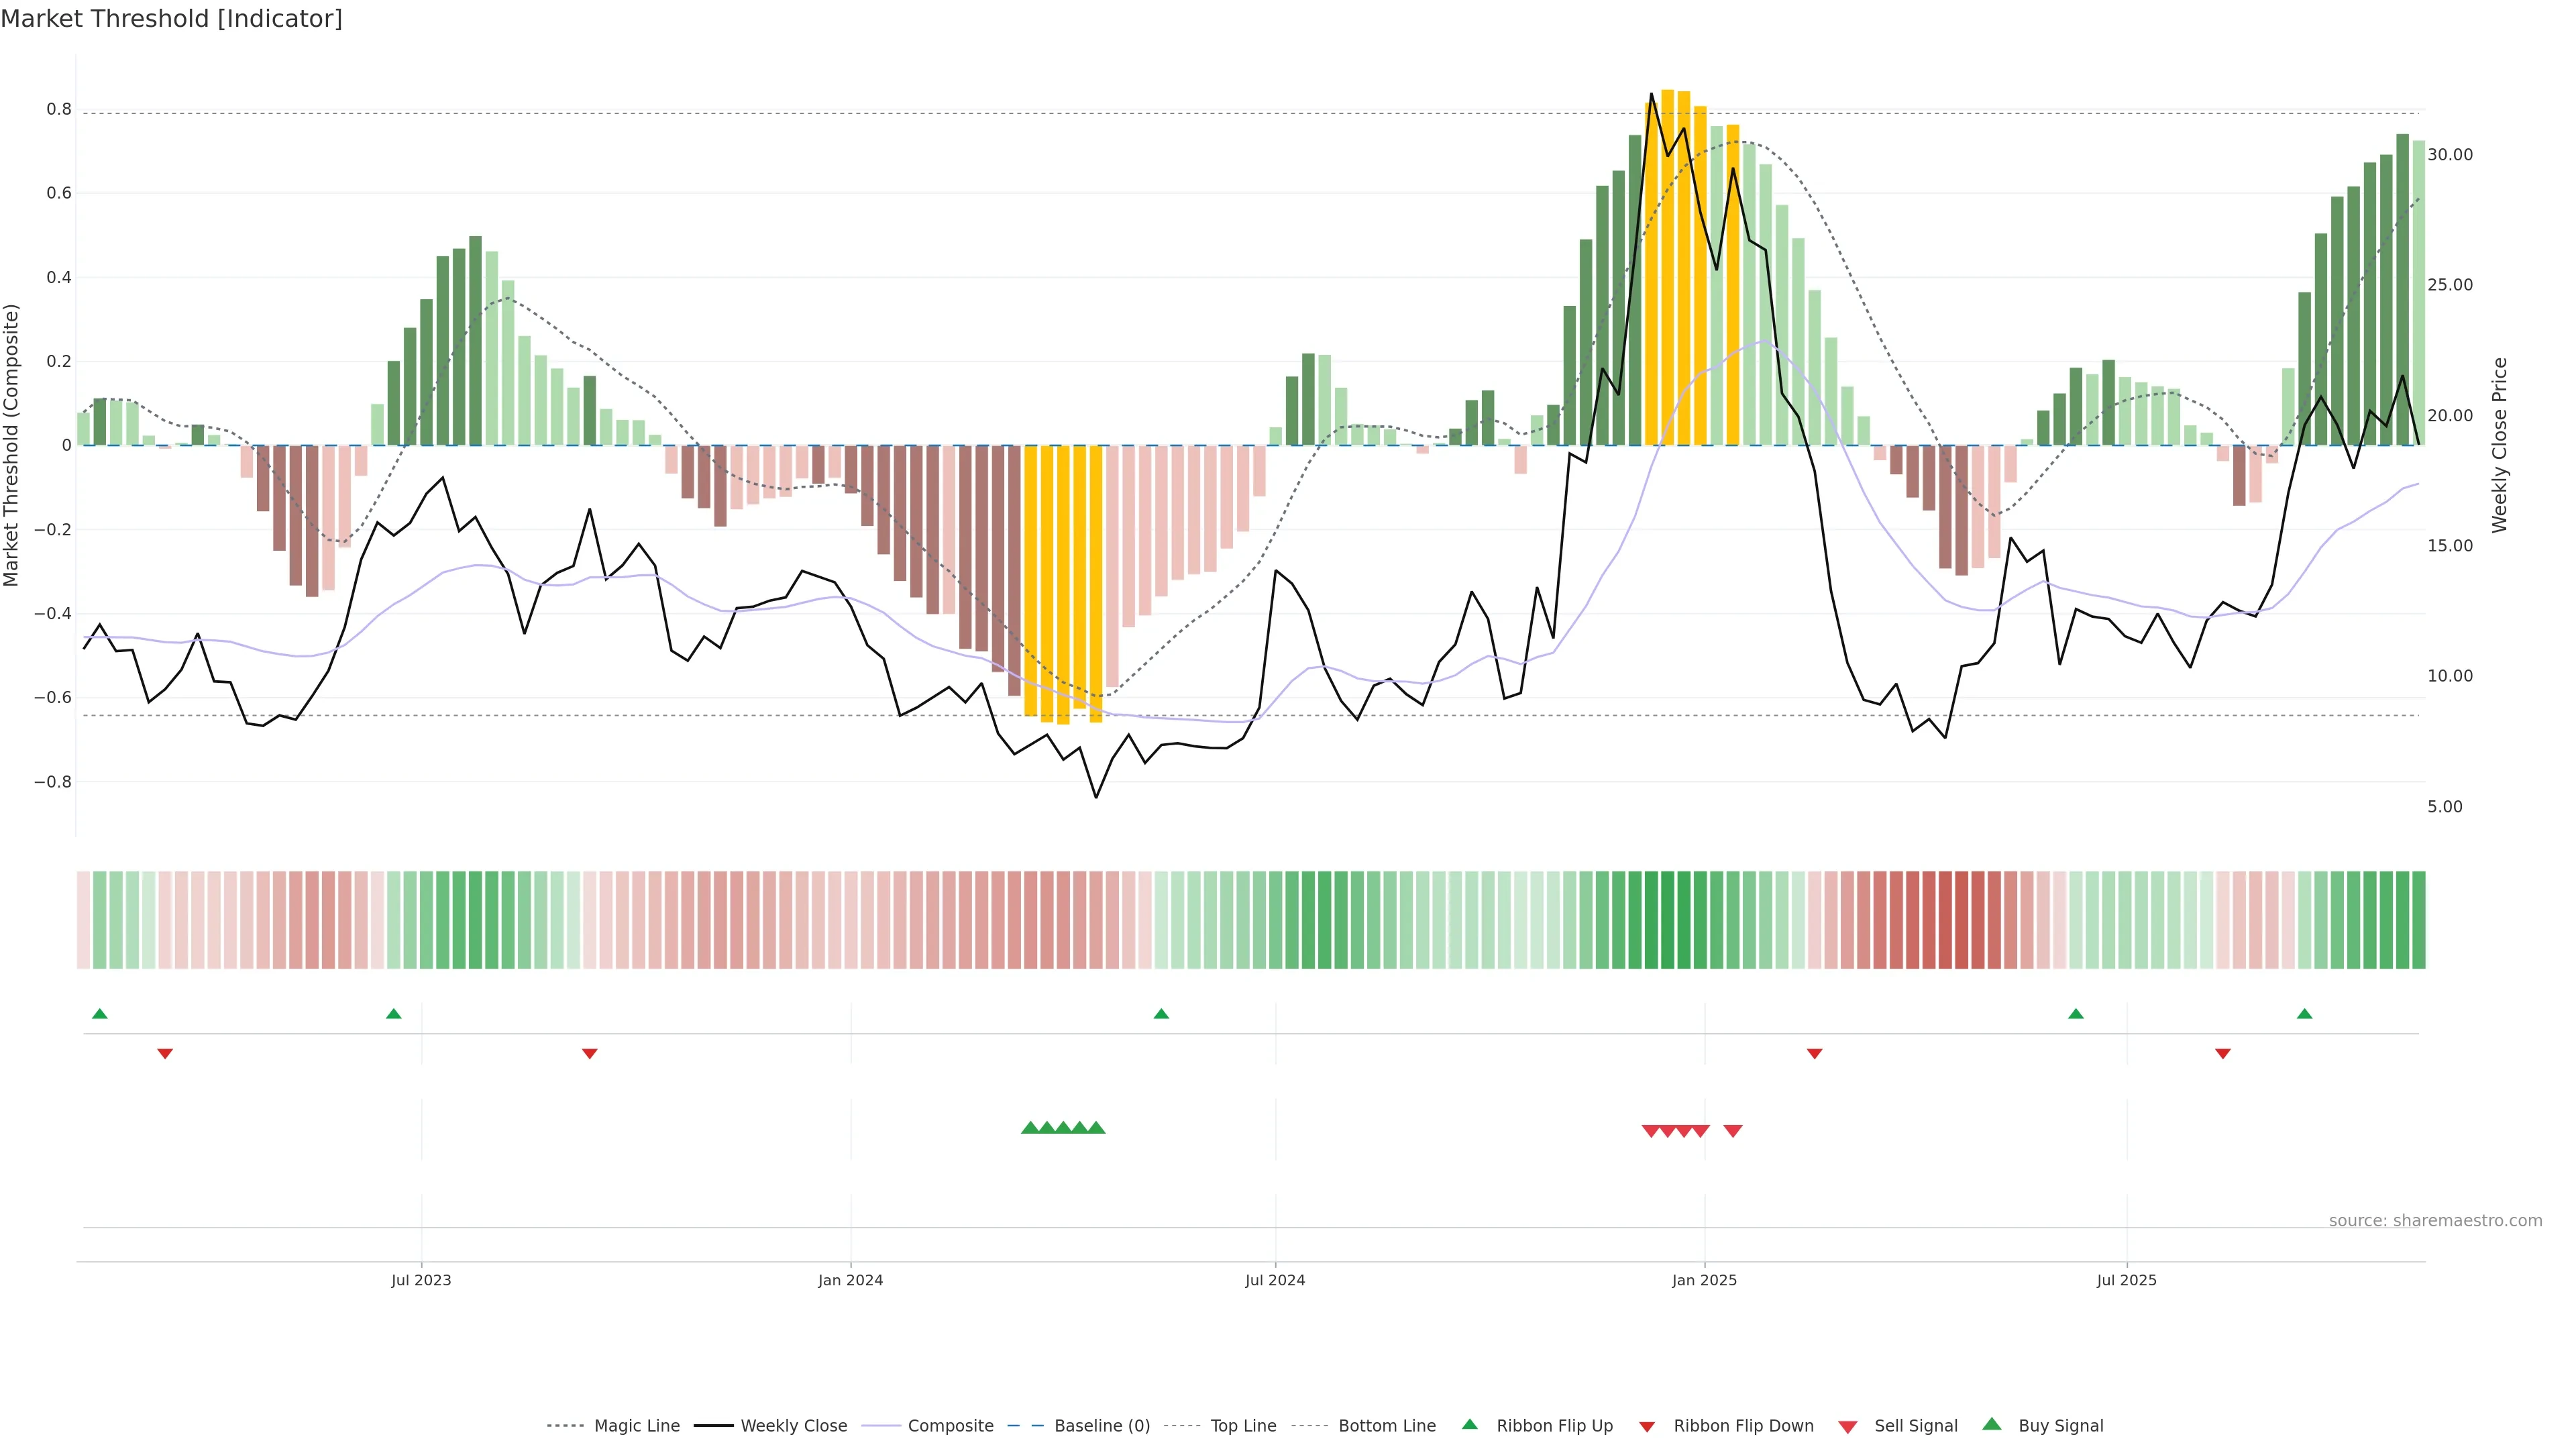Click first green ribbon flip up marker
The image size is (2576, 1449).
click(x=100, y=1014)
